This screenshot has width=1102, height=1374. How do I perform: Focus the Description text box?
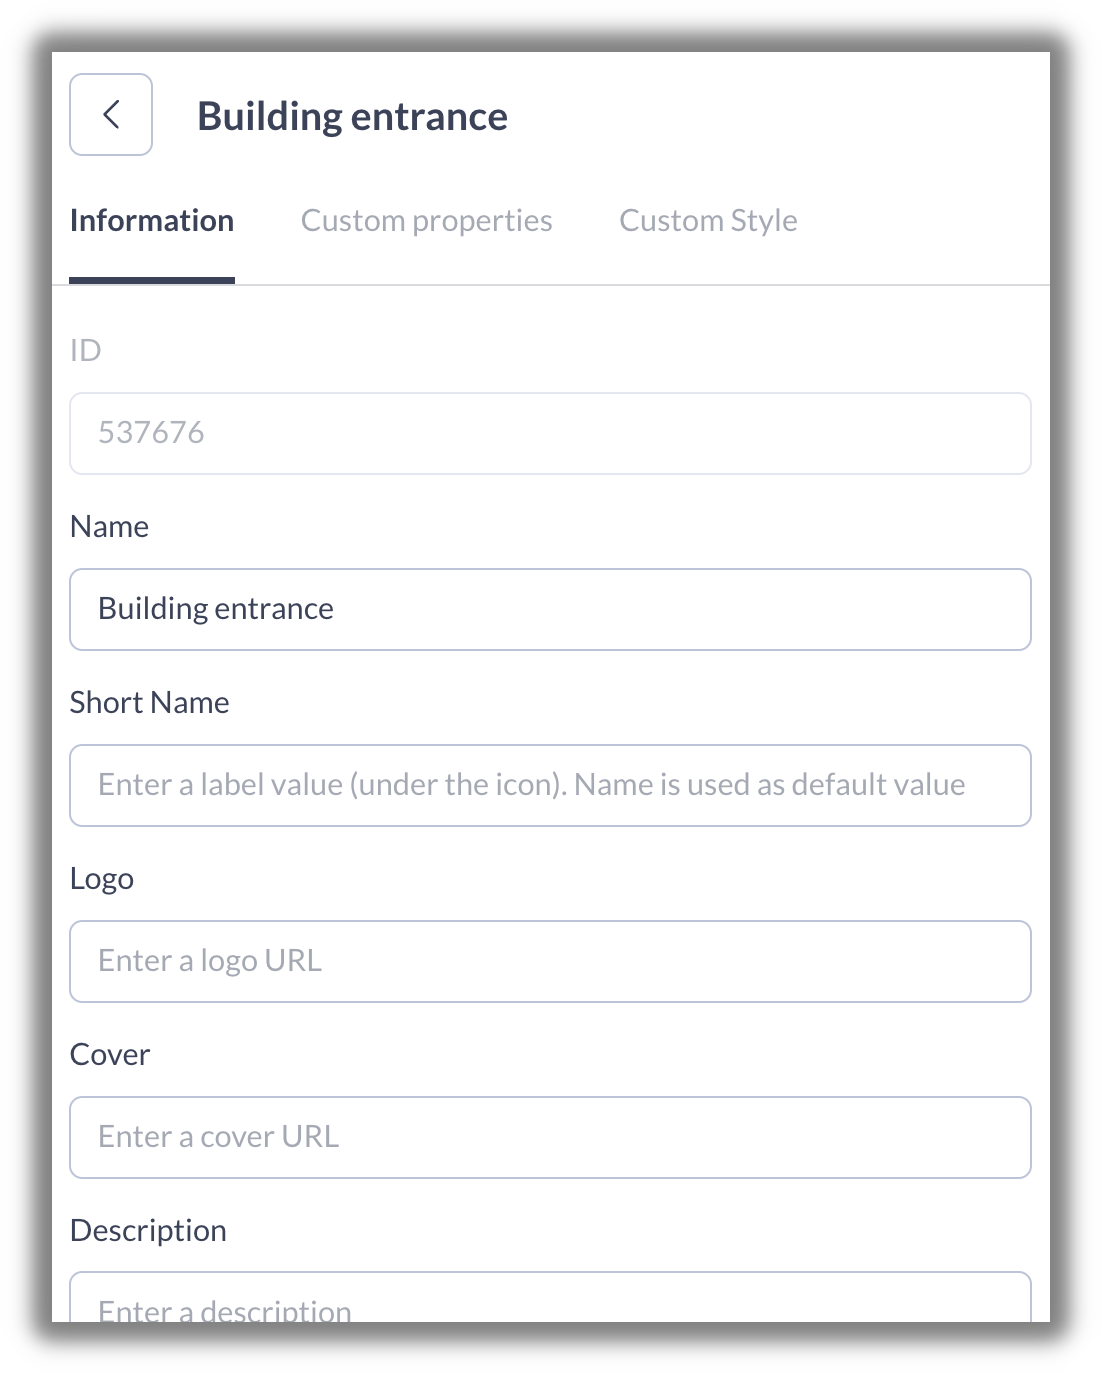(550, 1300)
